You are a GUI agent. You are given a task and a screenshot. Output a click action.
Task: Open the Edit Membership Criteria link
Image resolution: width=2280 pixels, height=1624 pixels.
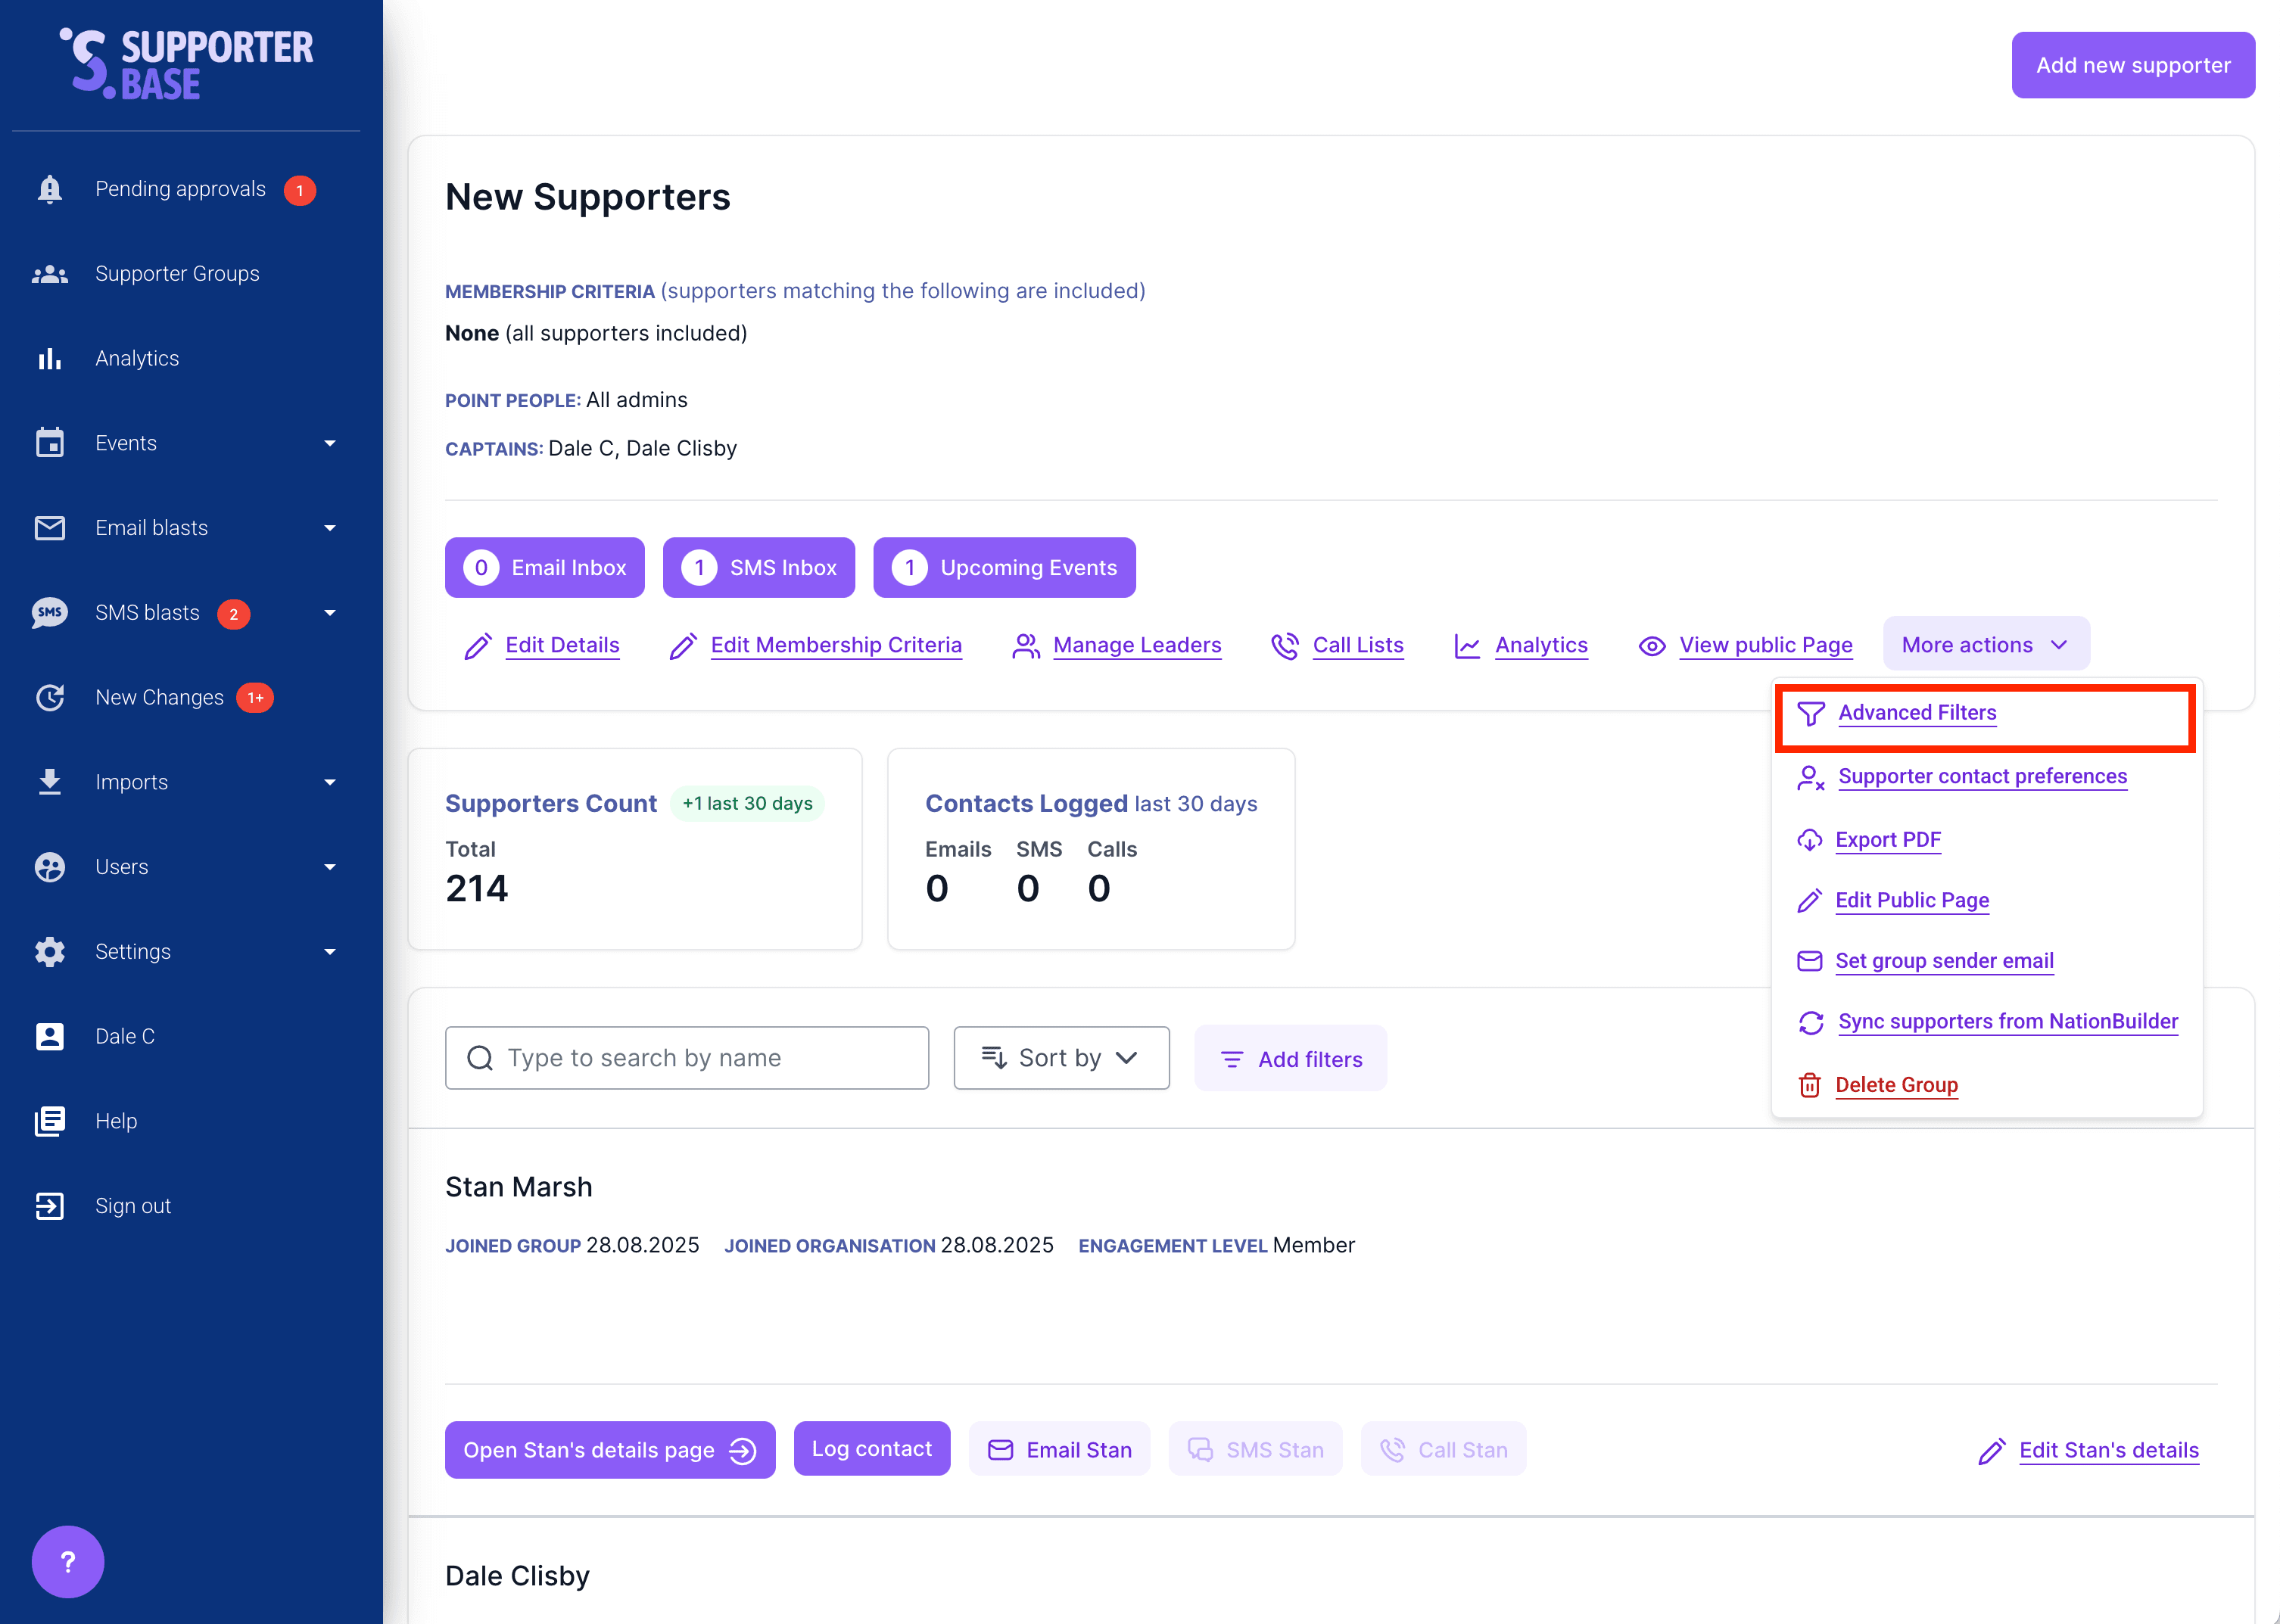tap(835, 646)
